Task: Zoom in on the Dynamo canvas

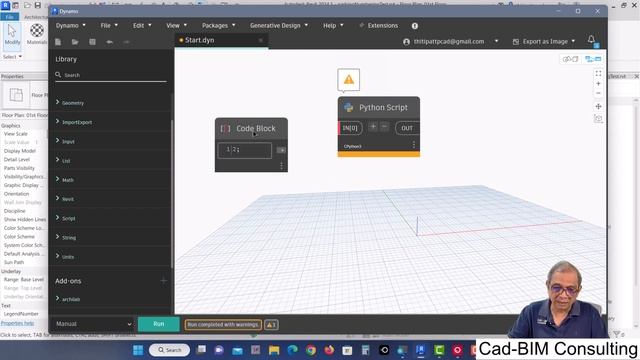Action: [x=598, y=84]
